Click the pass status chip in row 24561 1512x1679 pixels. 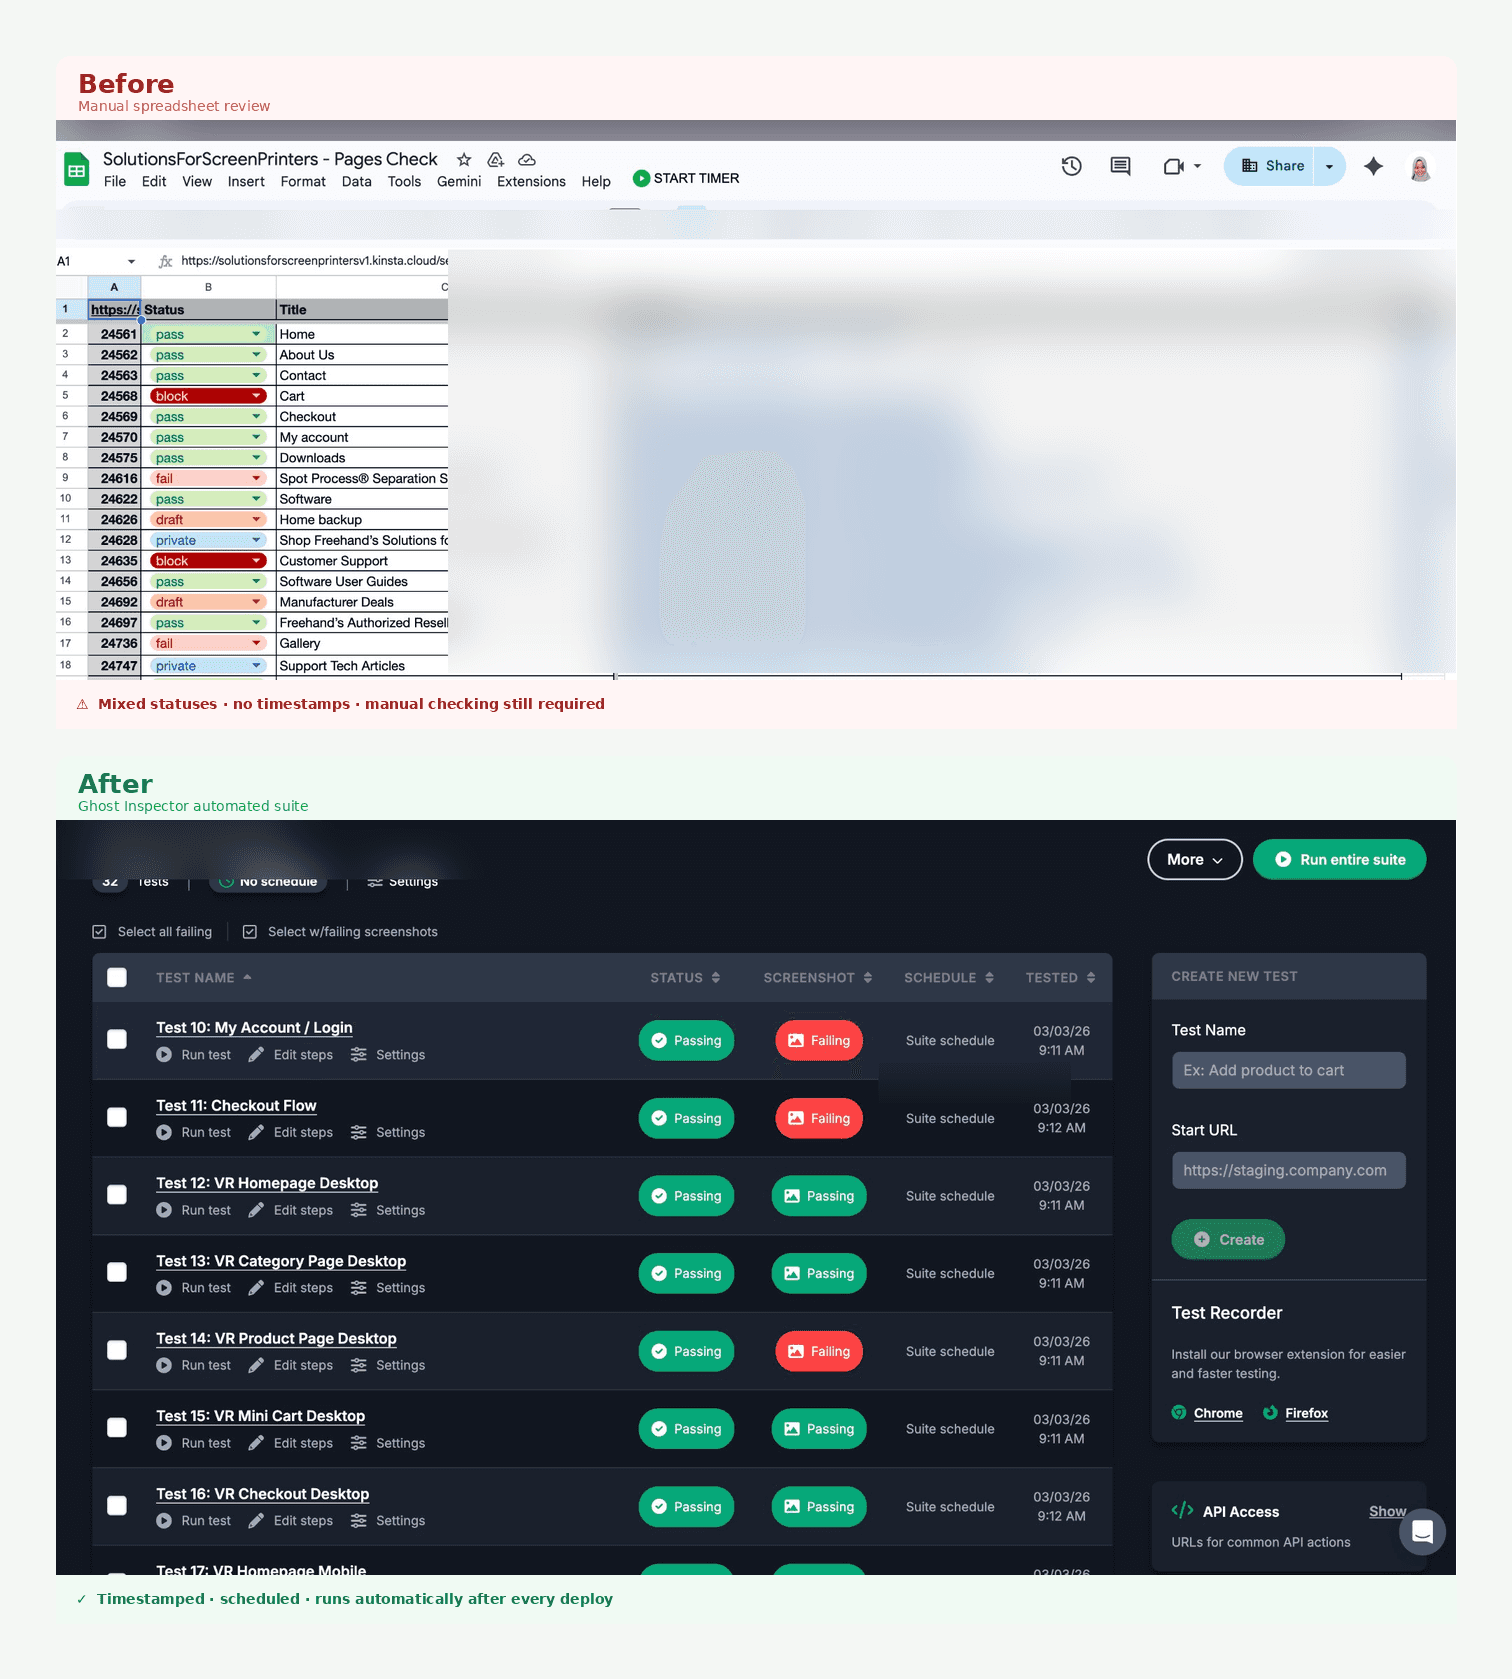(x=208, y=334)
